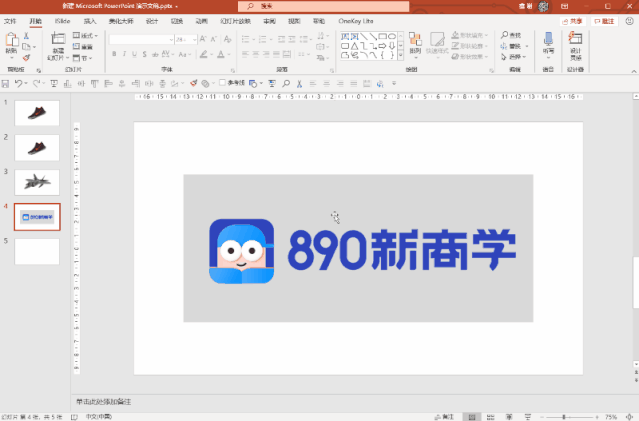Center paragraph text in ribbon
Viewport: 639px width, 421px height.
pyautogui.click(x=256, y=54)
